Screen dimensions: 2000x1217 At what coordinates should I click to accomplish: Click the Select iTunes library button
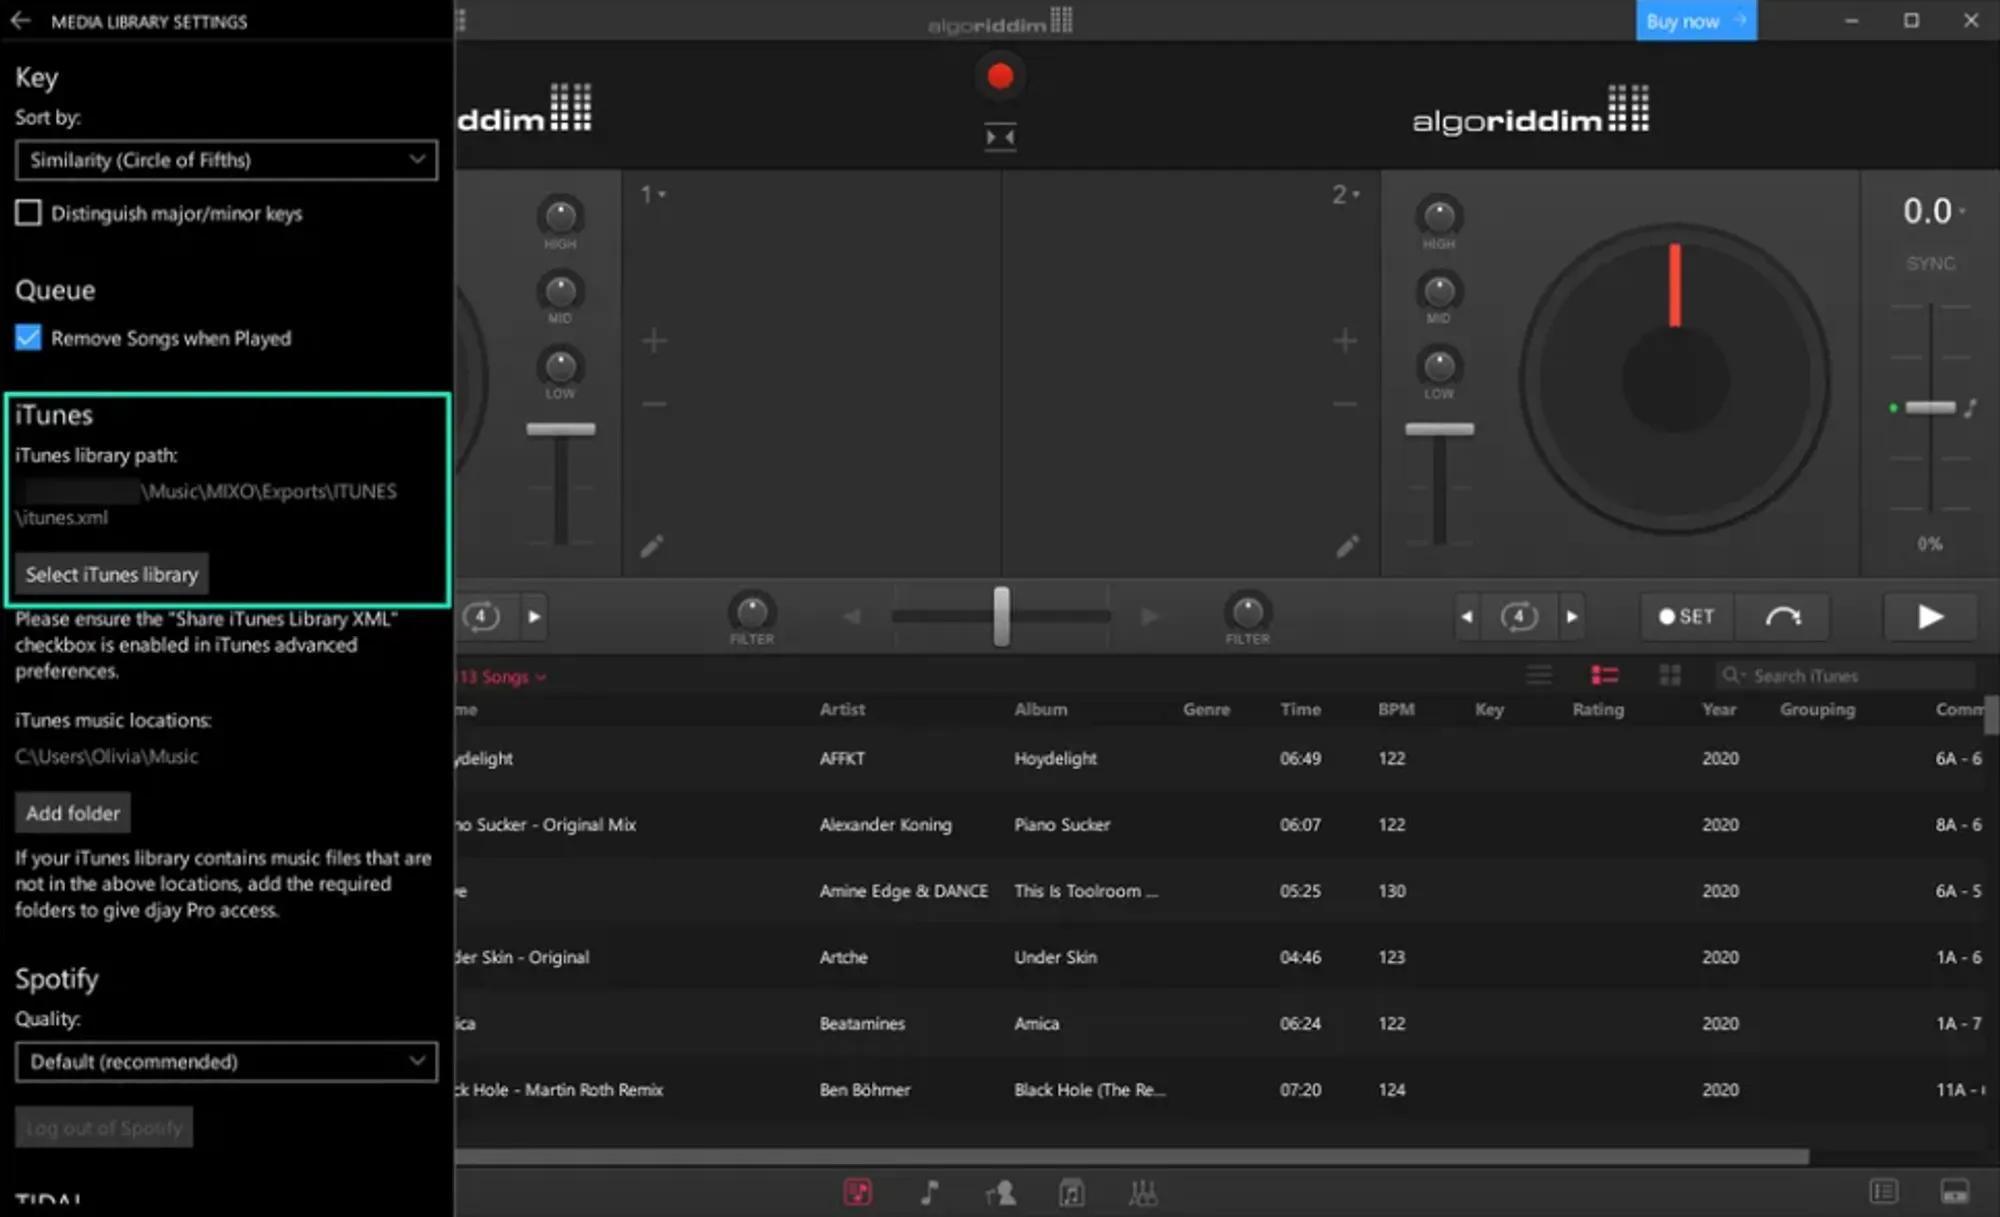(x=110, y=574)
